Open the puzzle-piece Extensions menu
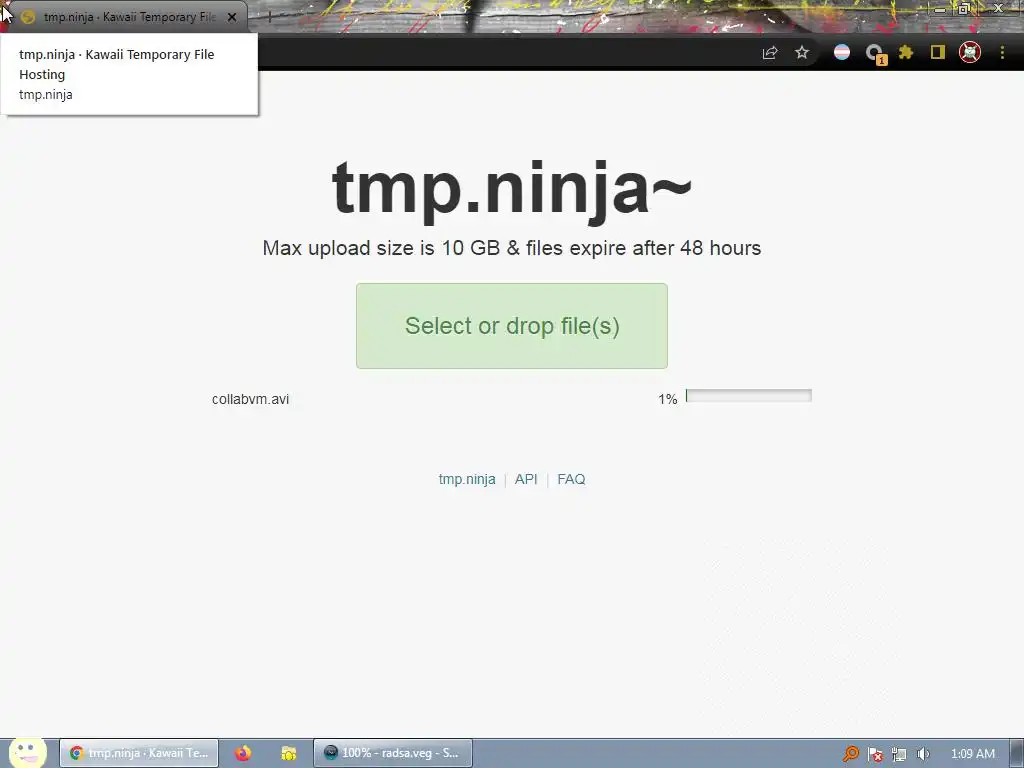Screen dimensions: 1024x768 click(x=906, y=52)
